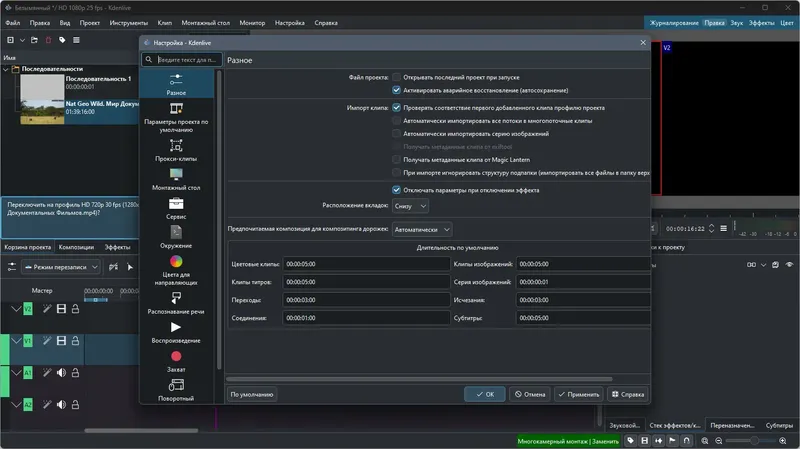Image resolution: width=800 pixels, height=449 pixels.
Task: Click zoom fit icon in status bar
Action: coord(705,441)
